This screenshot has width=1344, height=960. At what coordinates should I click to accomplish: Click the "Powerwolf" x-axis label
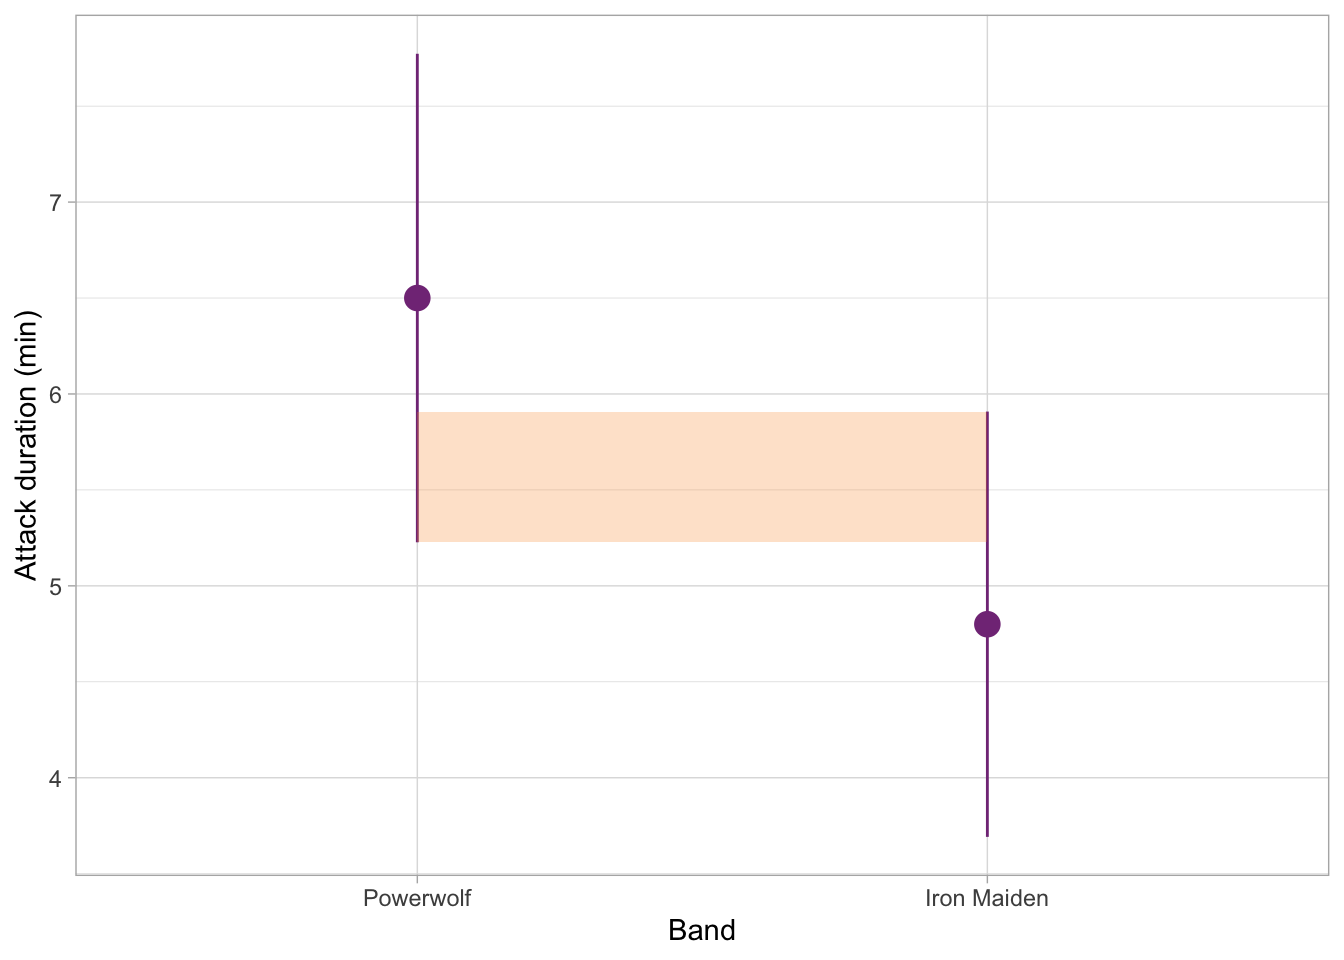click(x=417, y=898)
